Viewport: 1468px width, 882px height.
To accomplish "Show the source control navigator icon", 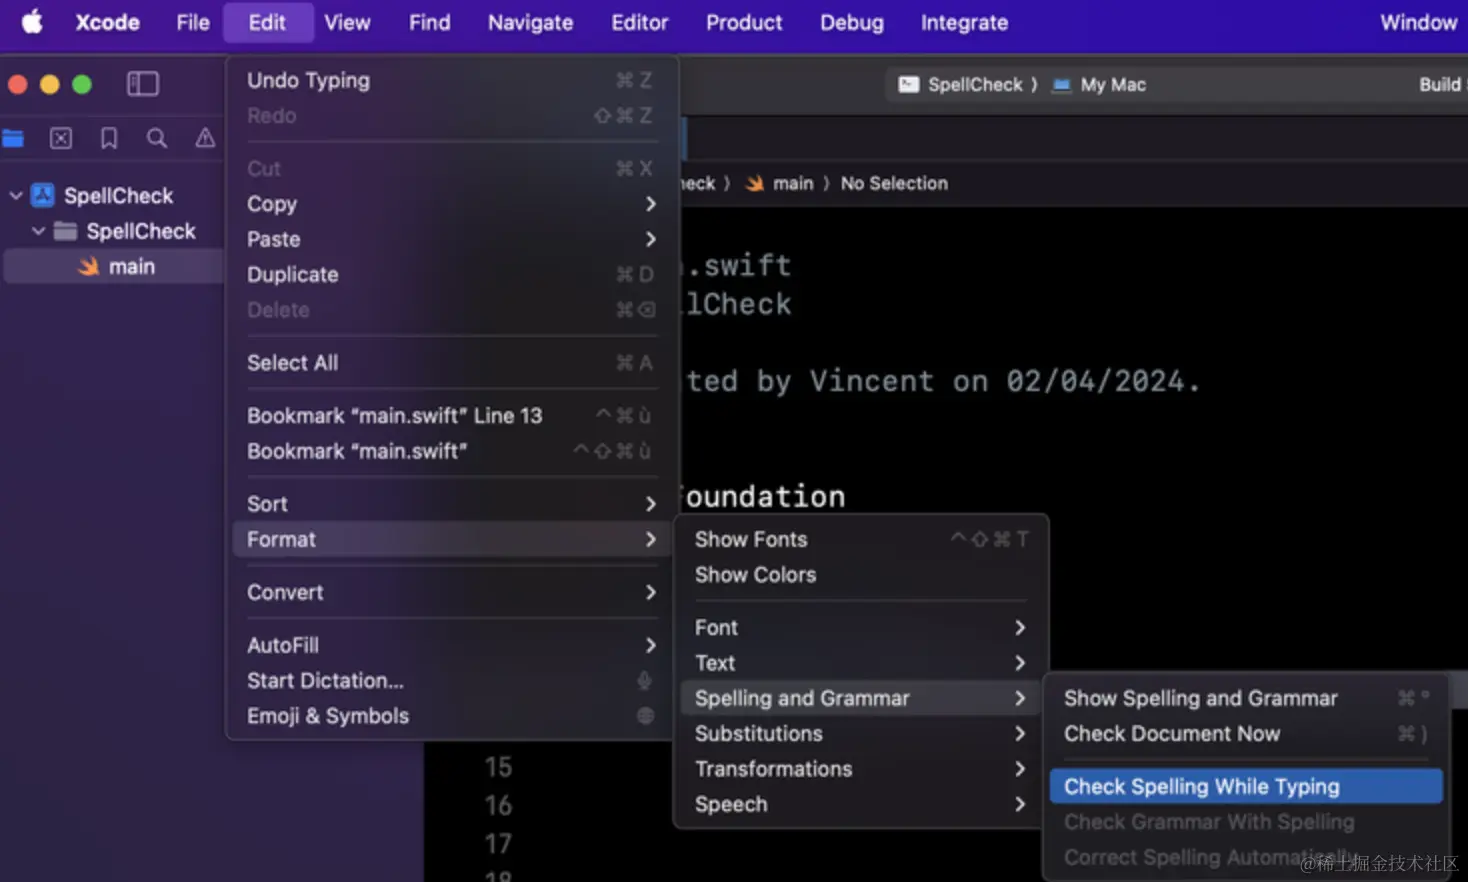I will click(61, 138).
